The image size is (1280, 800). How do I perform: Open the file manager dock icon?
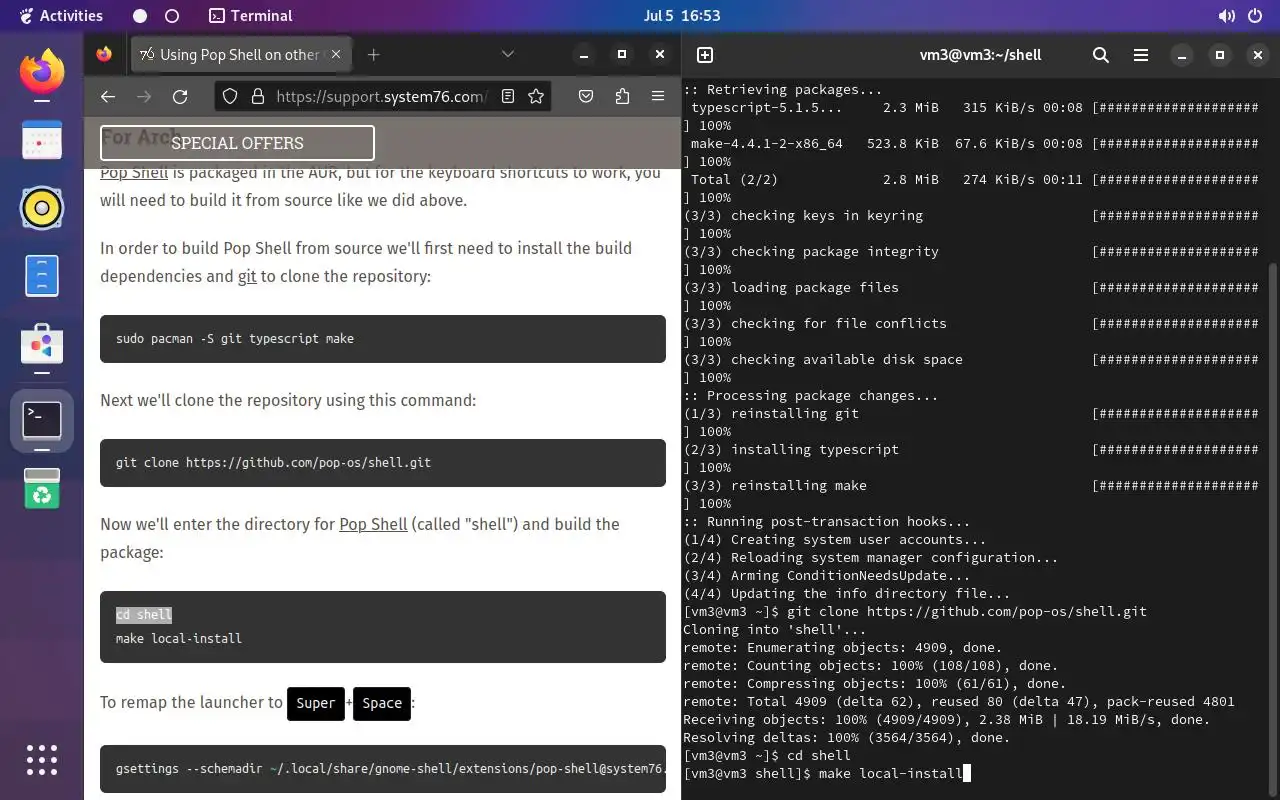click(x=42, y=276)
